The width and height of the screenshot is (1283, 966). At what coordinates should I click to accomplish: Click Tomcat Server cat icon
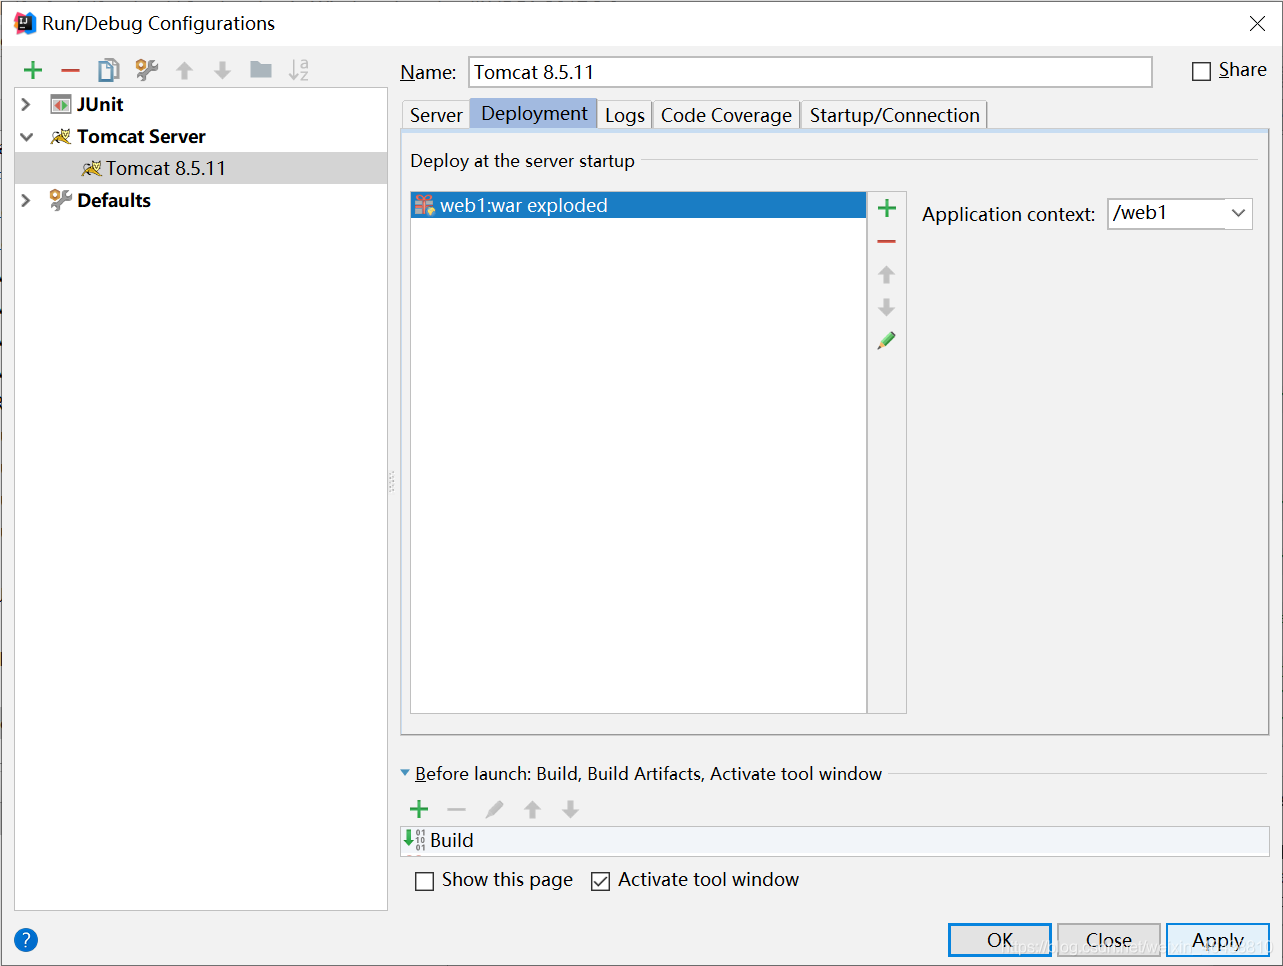[x=61, y=136]
